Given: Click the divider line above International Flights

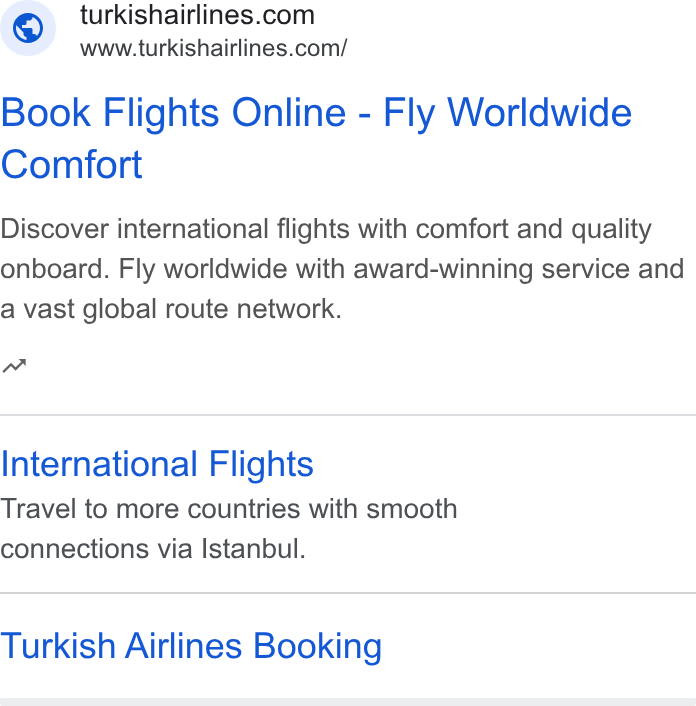Looking at the screenshot, I should click(348, 415).
